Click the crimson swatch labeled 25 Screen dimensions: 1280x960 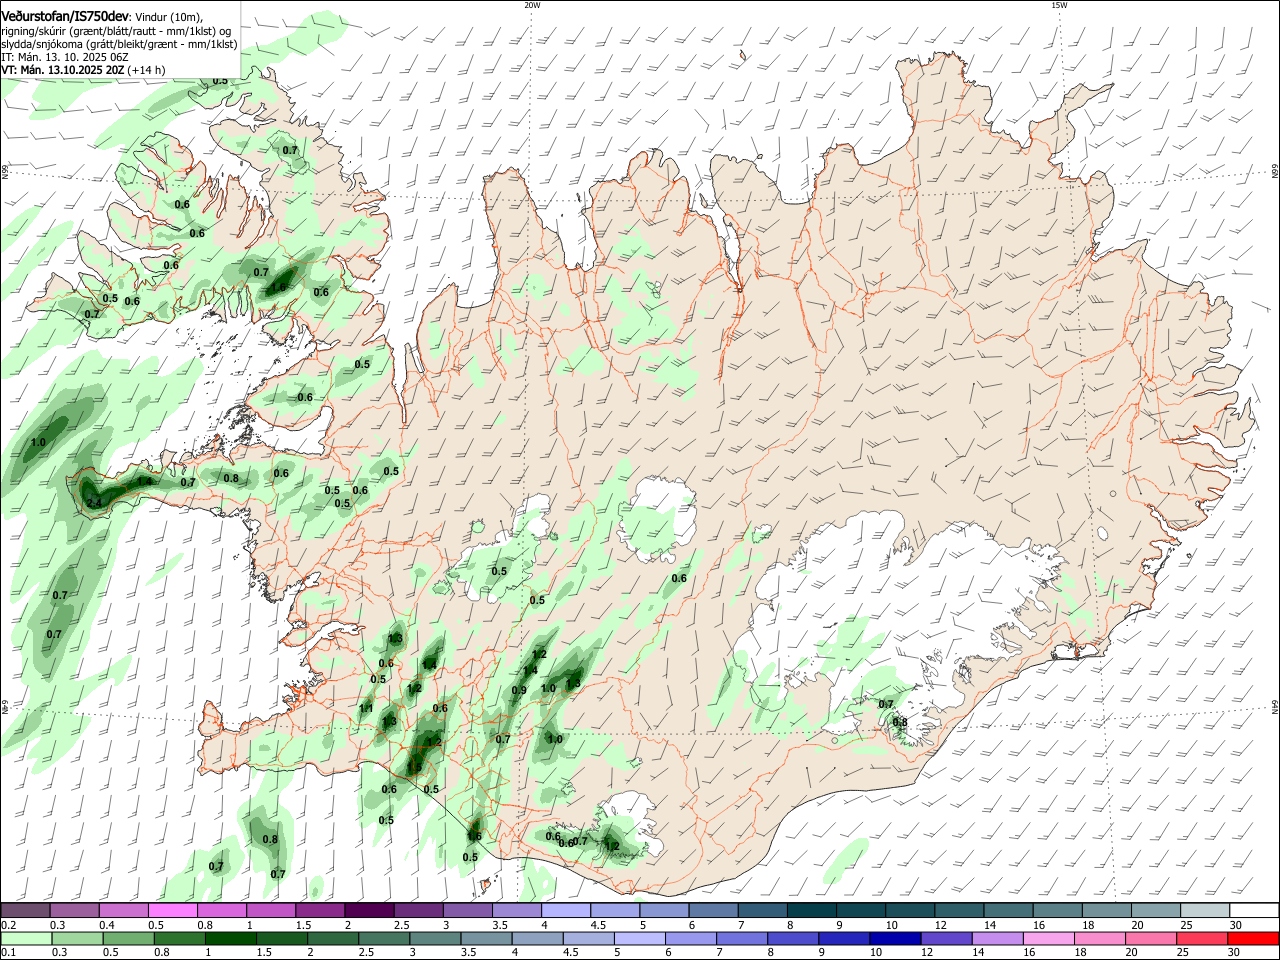[1200, 939]
